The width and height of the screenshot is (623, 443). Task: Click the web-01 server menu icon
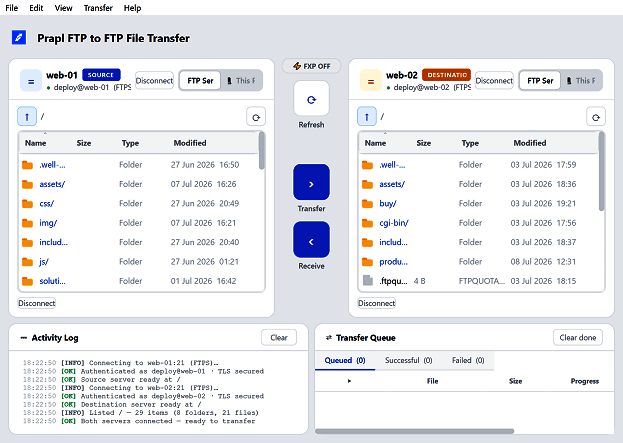(31, 81)
